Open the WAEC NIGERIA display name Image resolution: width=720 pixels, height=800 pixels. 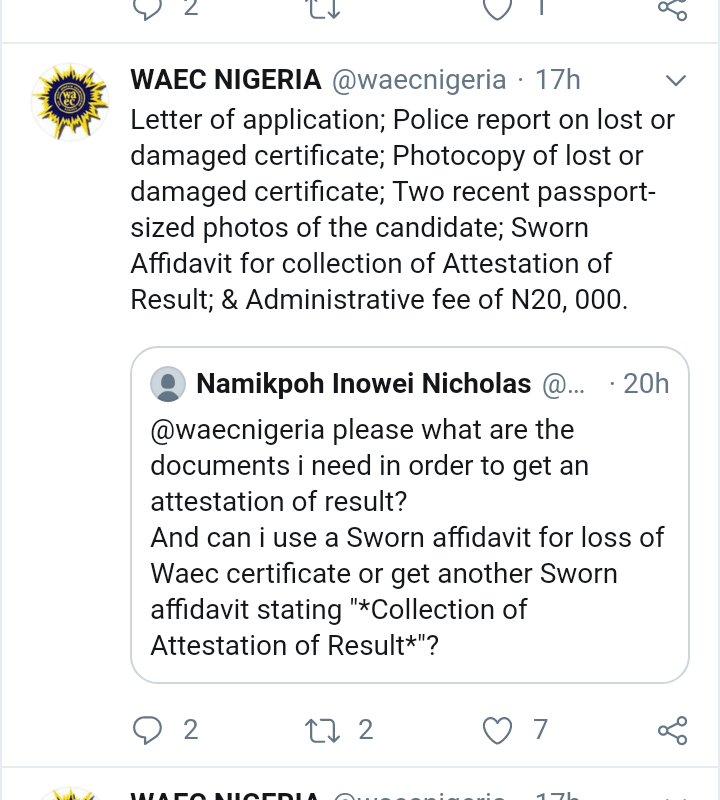(x=226, y=80)
